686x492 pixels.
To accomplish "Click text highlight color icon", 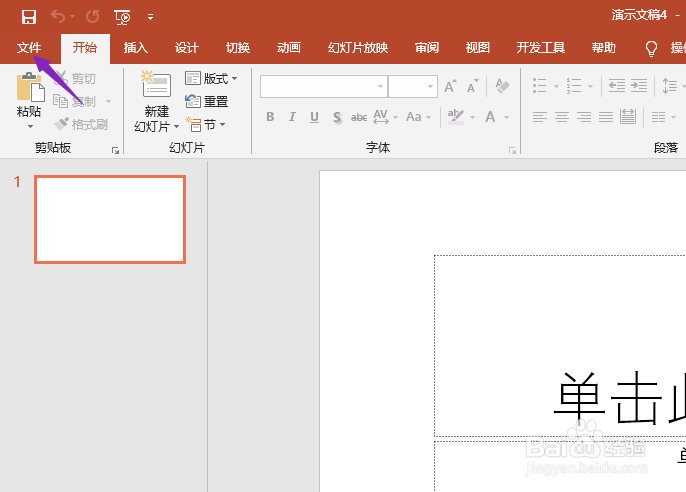I will click(x=456, y=117).
